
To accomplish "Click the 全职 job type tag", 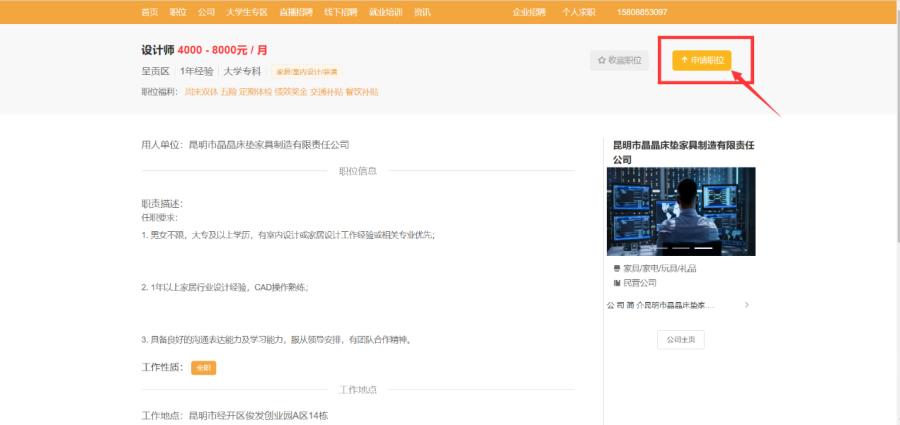I will coord(204,367).
